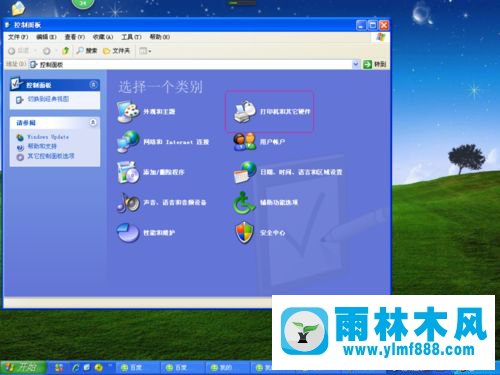Viewport: 500px width, 375px height.
Task: Launch Internet Explorer from quick launch
Action: pos(76,367)
